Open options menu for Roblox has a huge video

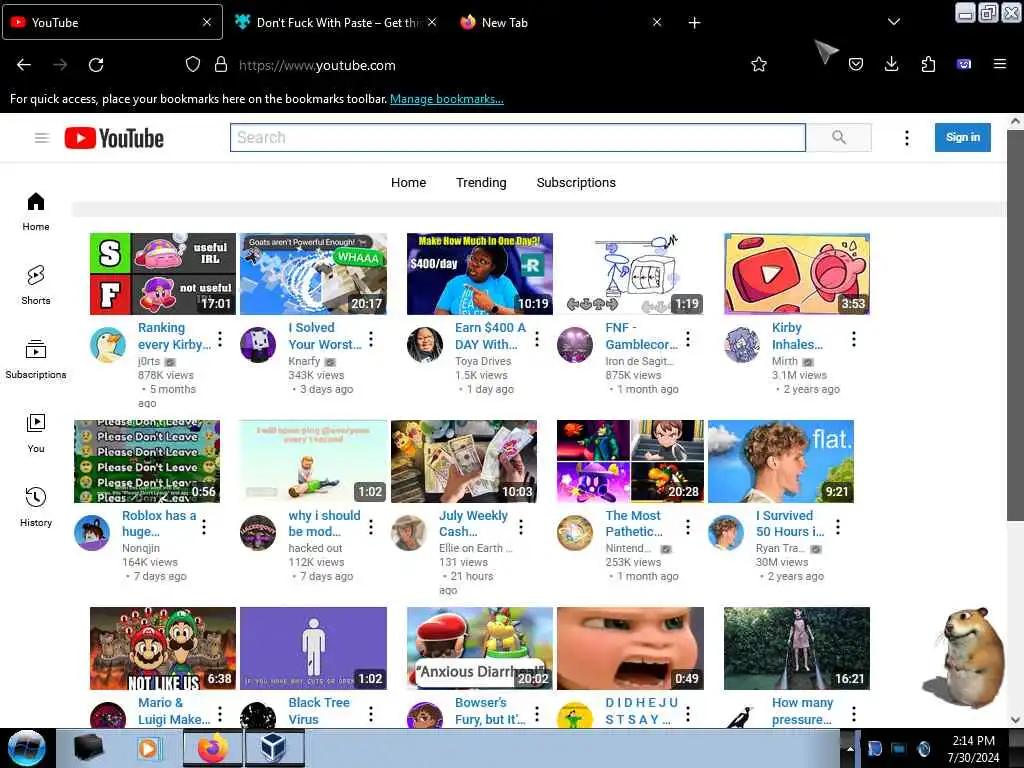pyautogui.click(x=204, y=526)
